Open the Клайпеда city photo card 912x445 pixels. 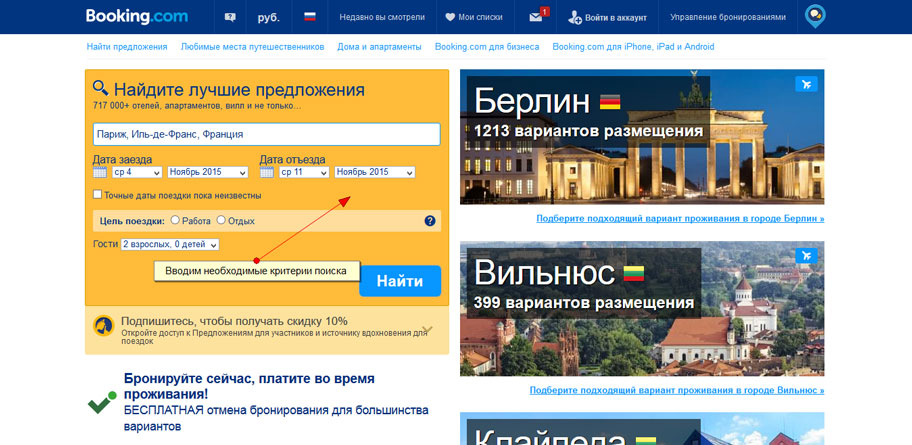point(642,429)
